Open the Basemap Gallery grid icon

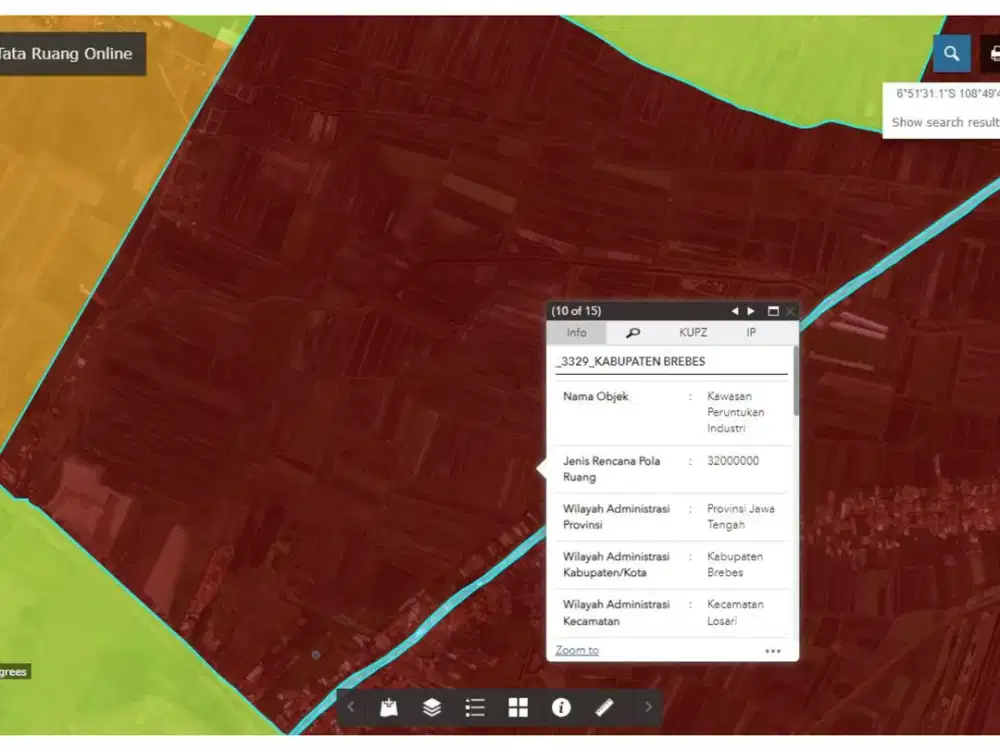[518, 708]
